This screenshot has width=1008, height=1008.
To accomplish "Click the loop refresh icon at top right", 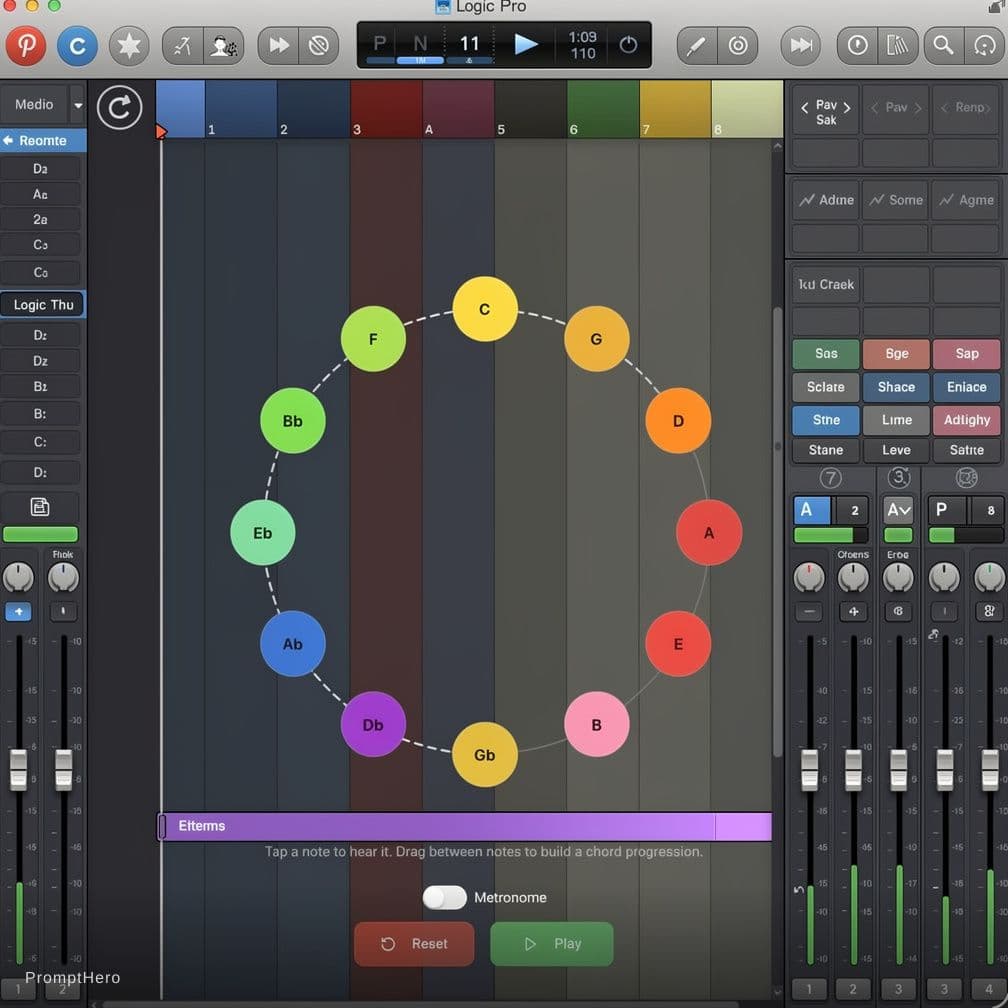I will (x=984, y=45).
